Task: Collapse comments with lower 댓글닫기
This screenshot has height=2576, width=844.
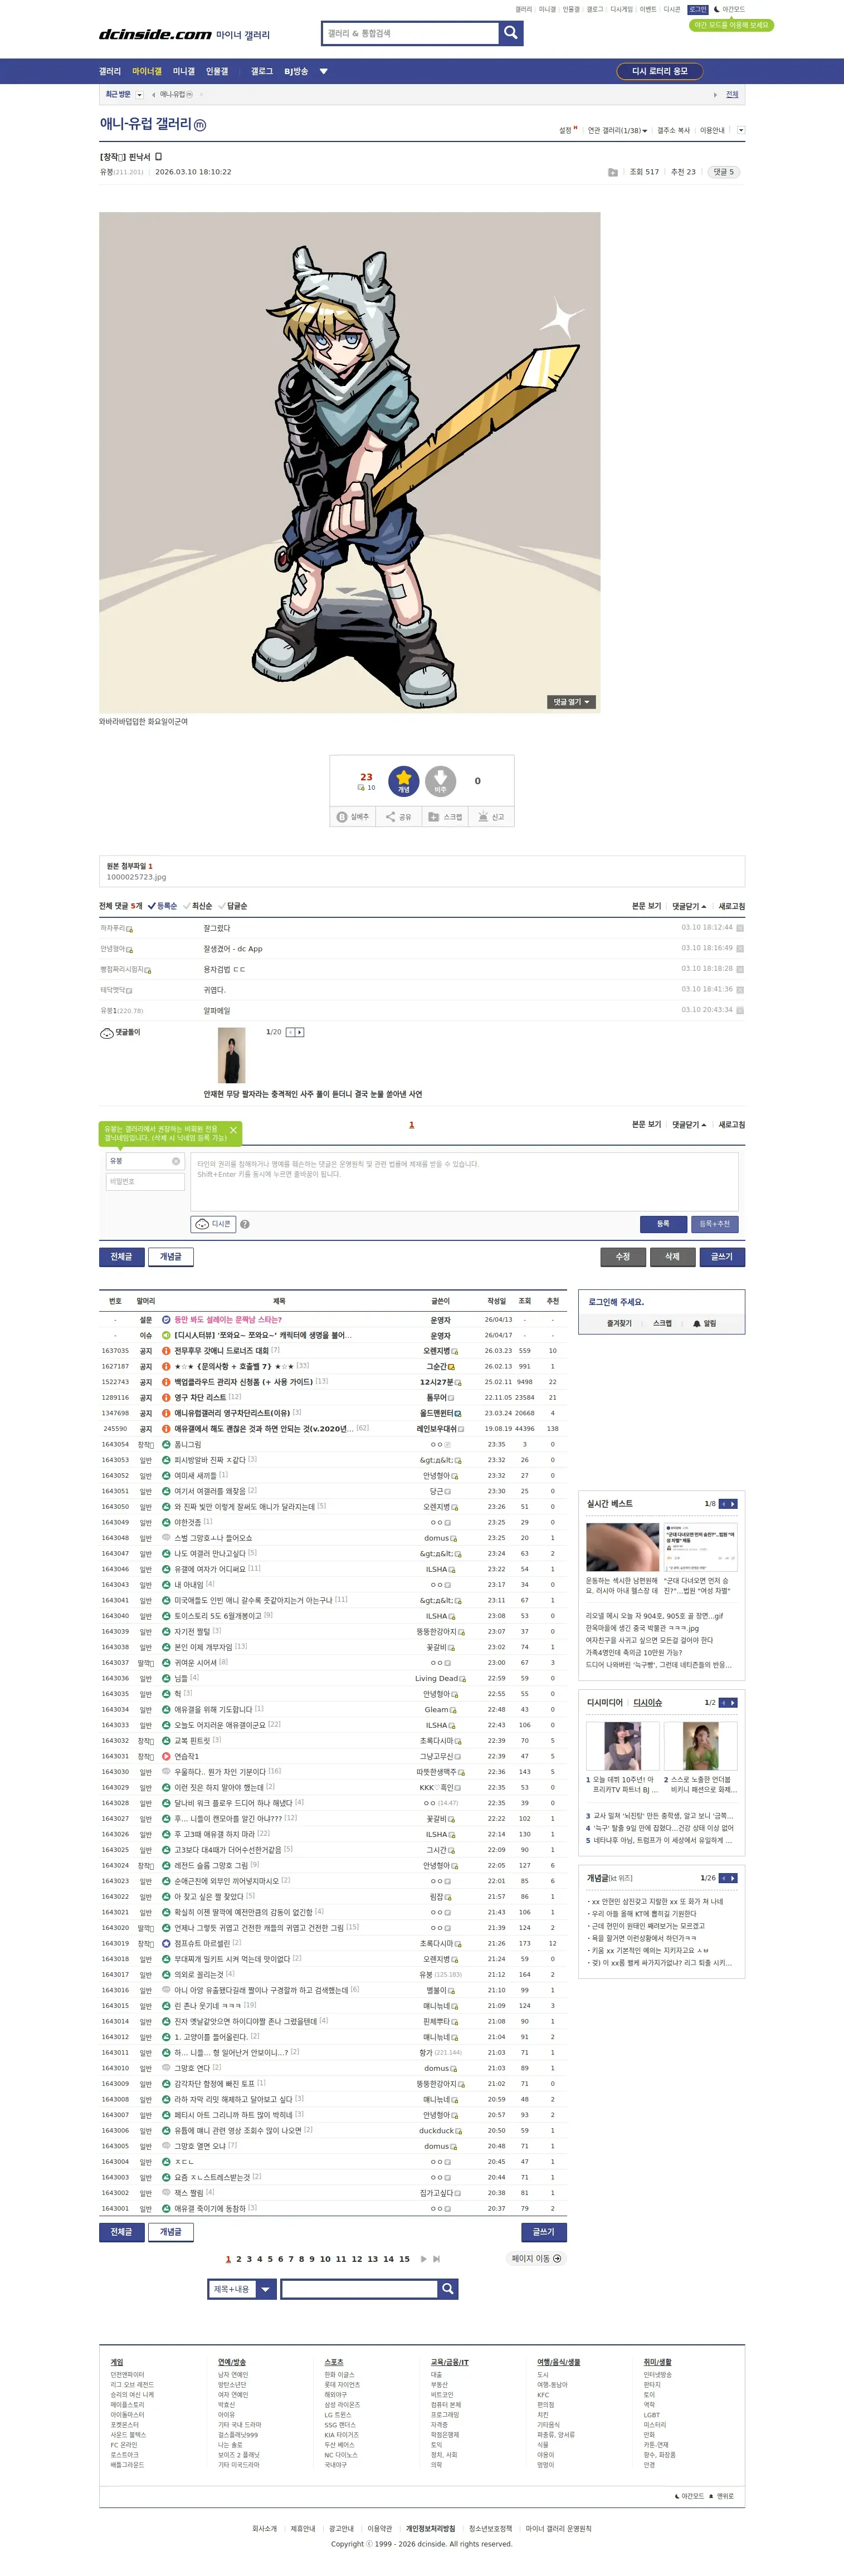Action: pyautogui.click(x=689, y=1125)
